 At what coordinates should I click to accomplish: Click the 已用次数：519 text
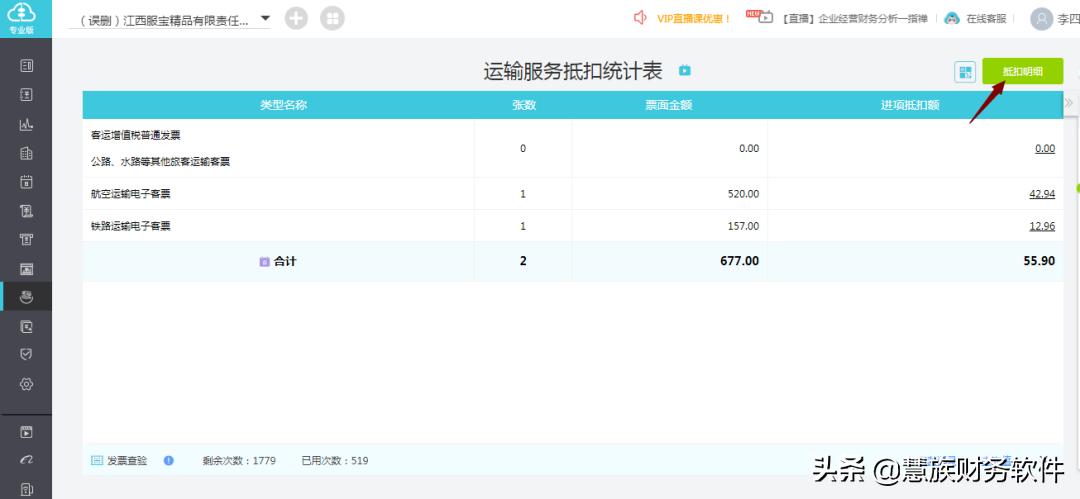335,460
